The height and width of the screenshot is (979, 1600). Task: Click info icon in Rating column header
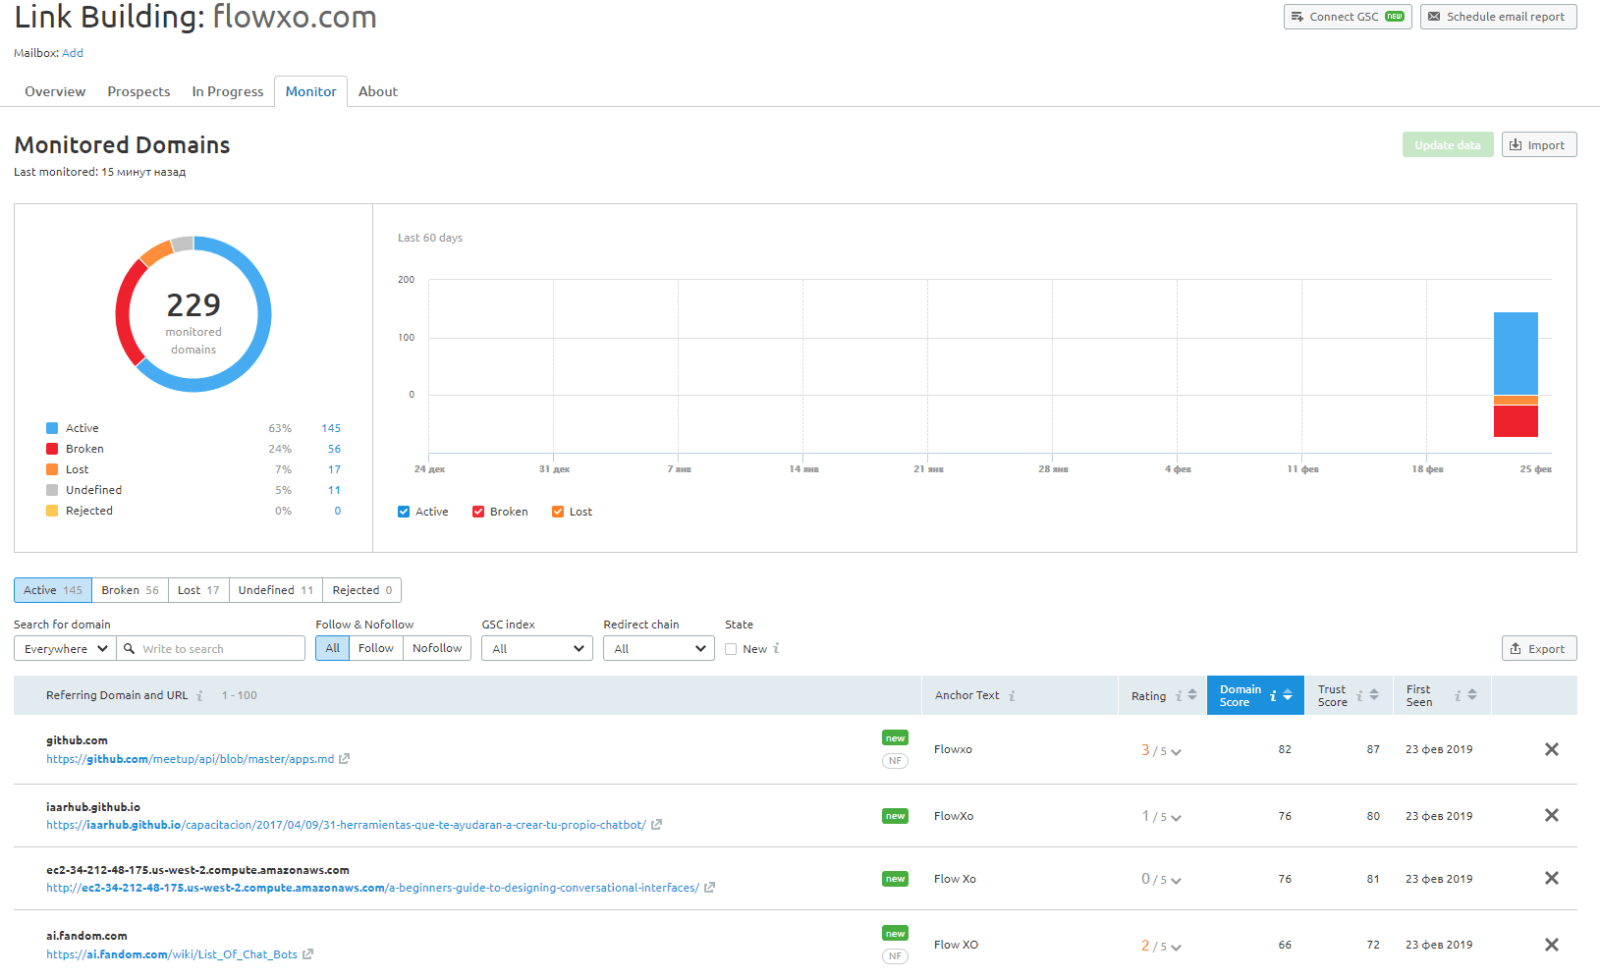[1179, 696]
